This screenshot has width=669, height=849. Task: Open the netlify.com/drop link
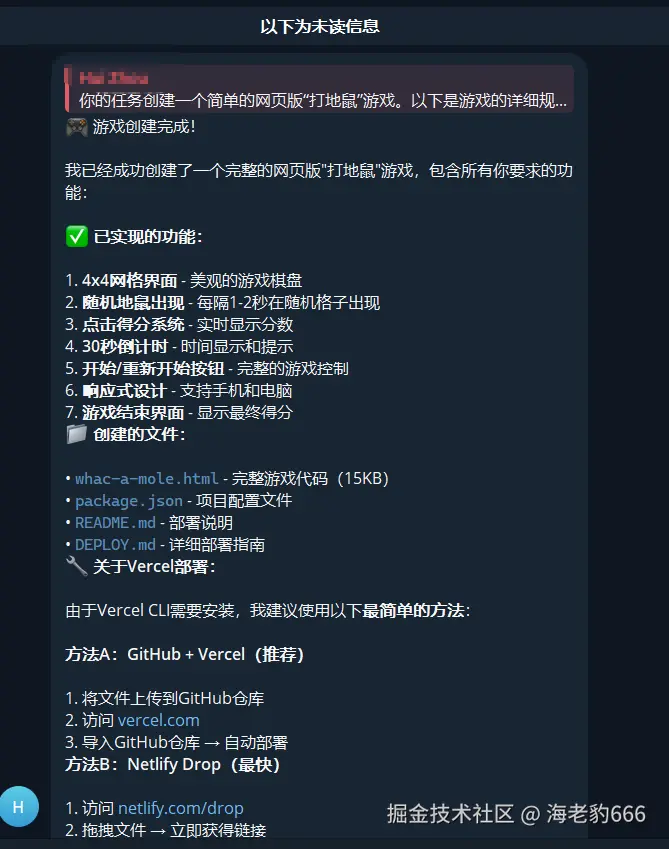tap(181, 808)
